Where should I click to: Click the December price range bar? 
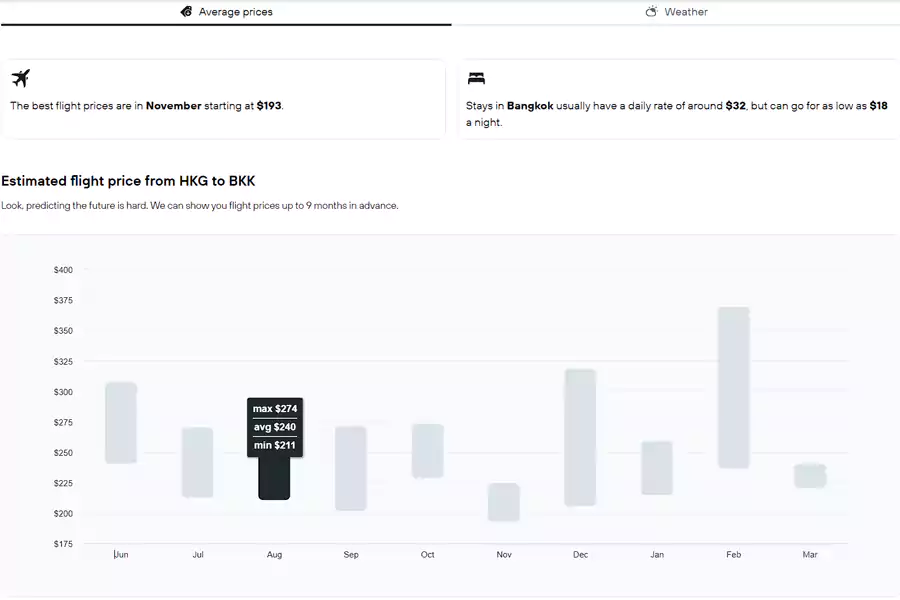[x=580, y=437]
